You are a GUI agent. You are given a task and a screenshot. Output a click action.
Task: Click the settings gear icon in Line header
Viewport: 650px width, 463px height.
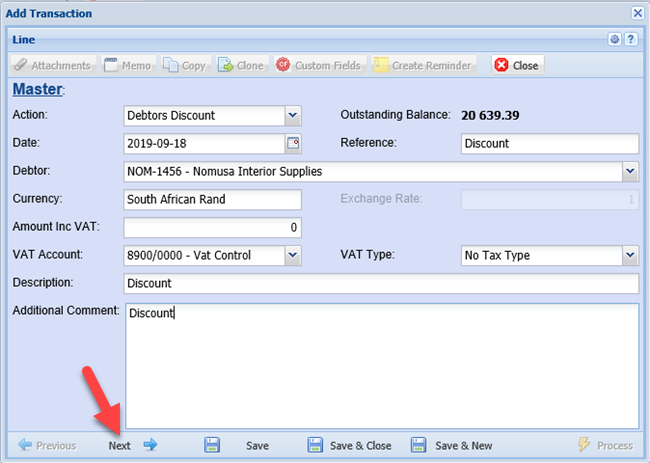[x=615, y=39]
